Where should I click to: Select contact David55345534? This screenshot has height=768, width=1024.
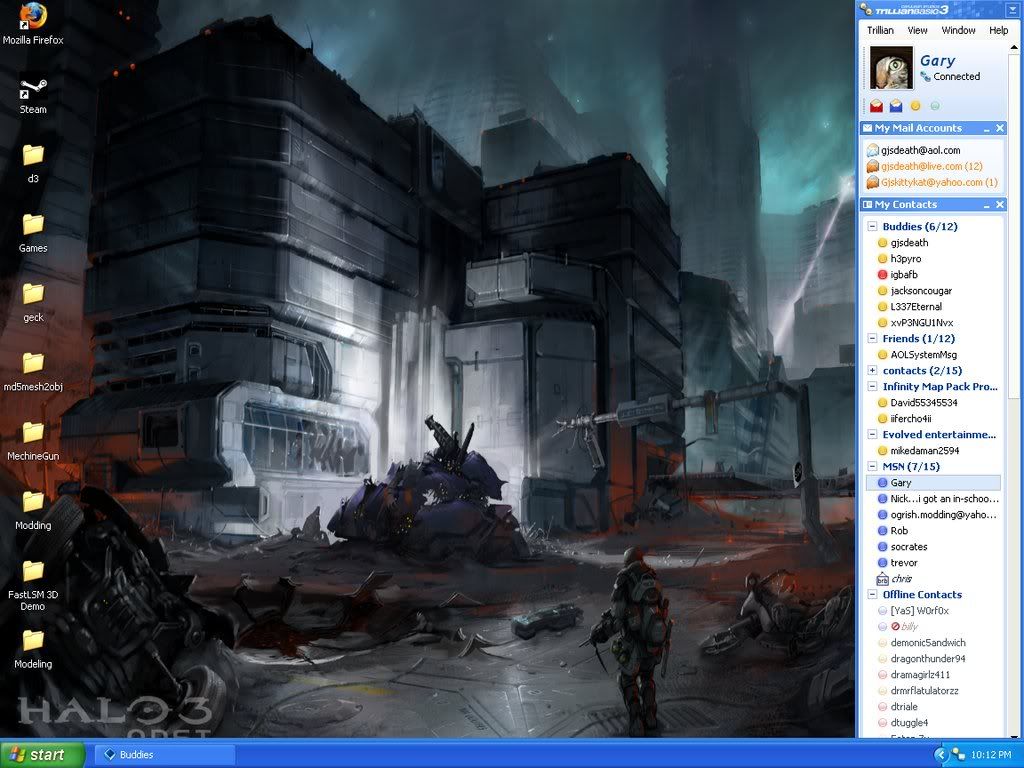click(923, 402)
